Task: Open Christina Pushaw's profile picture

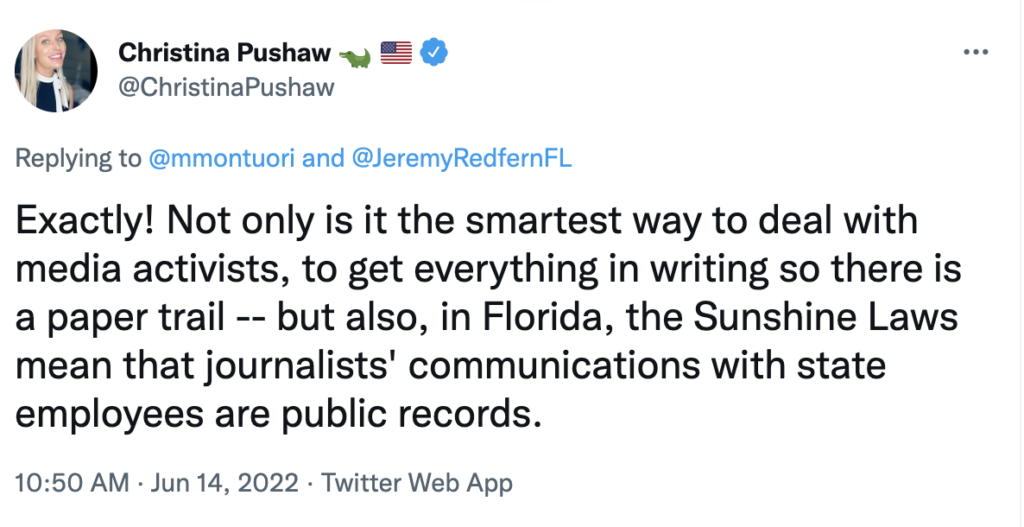Action: (56, 70)
